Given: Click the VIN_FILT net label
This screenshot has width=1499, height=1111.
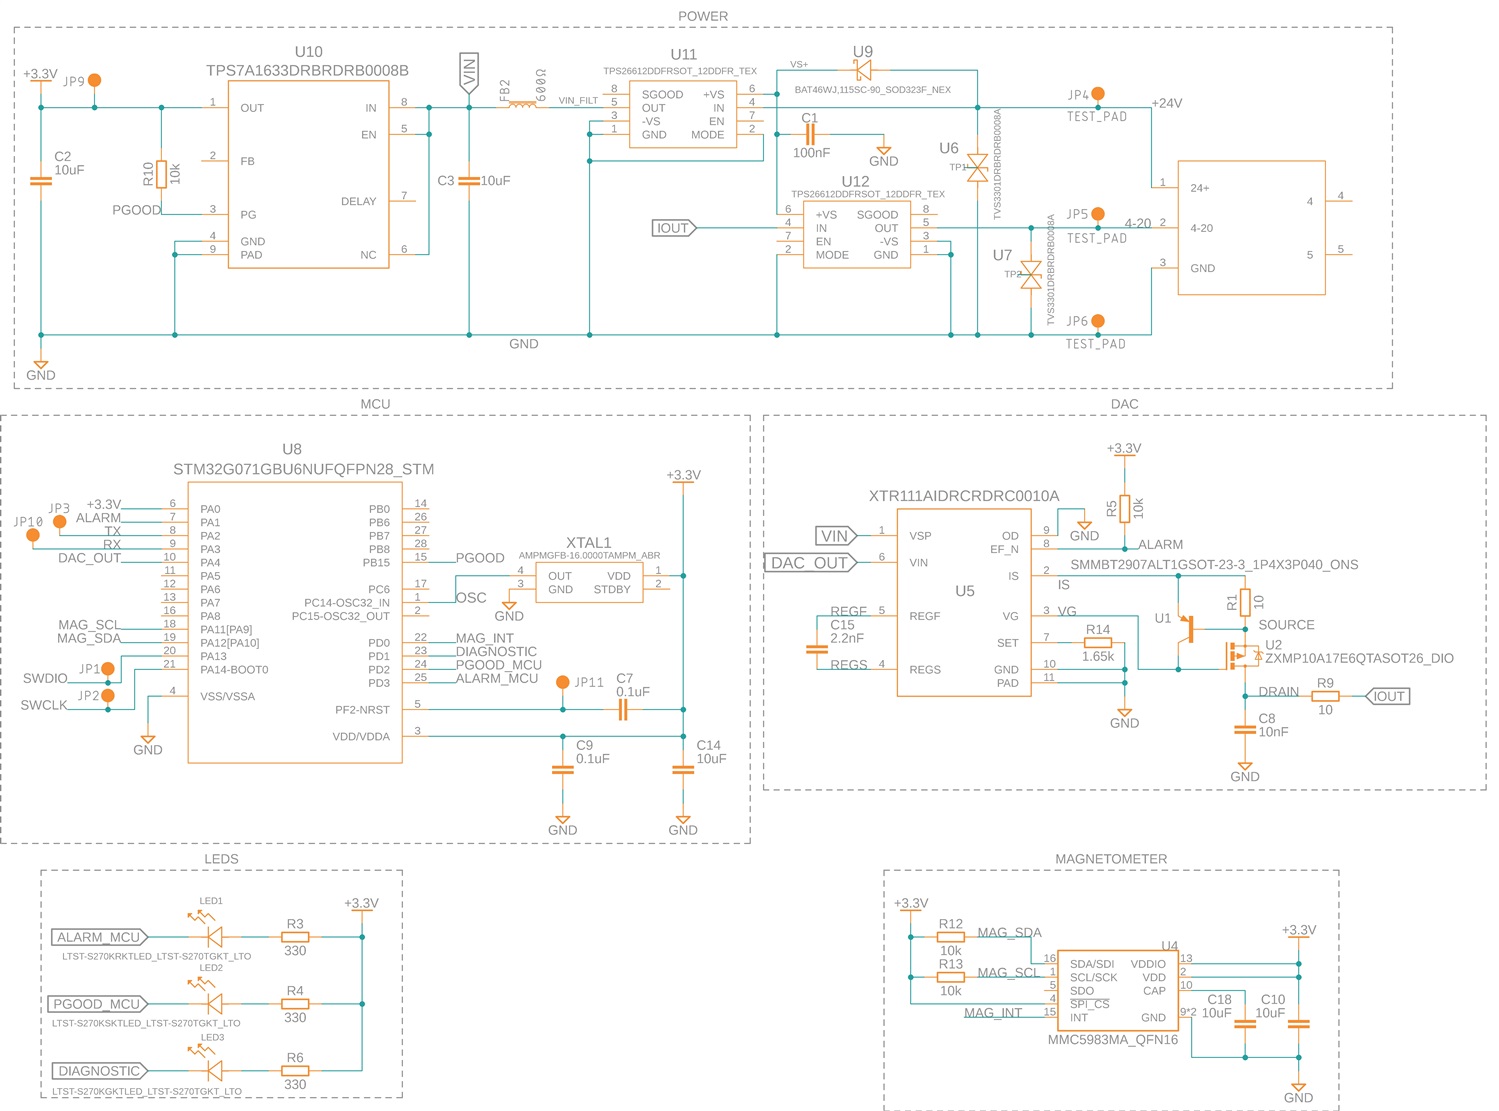Looking at the screenshot, I should pyautogui.click(x=578, y=100).
